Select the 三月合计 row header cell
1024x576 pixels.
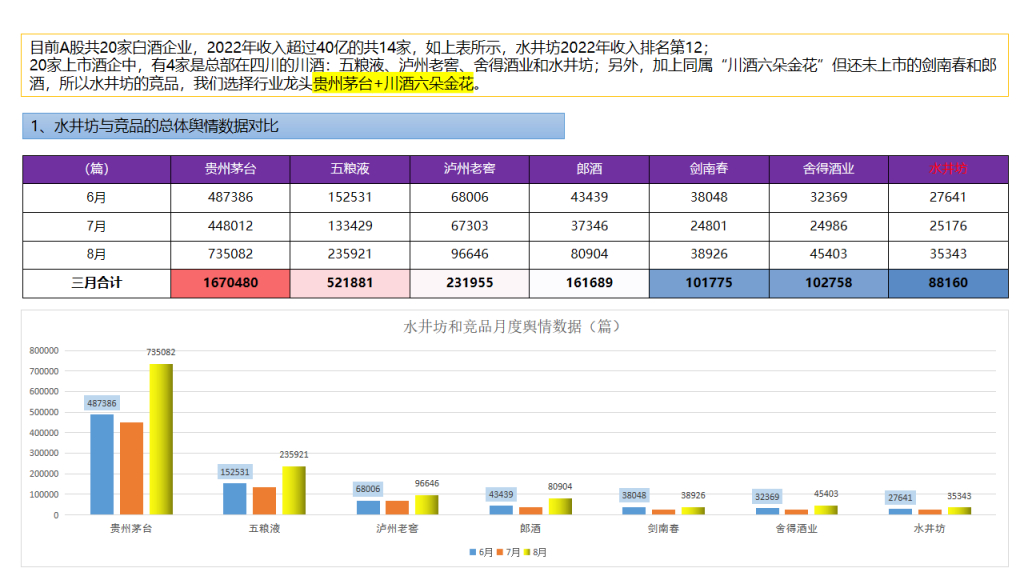coord(96,283)
